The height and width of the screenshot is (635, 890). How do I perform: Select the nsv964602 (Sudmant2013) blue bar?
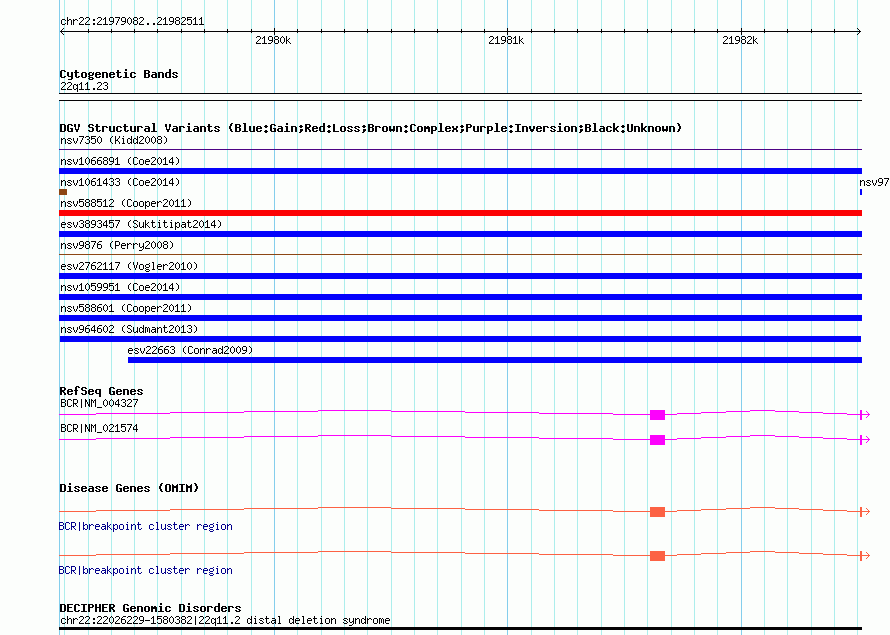point(460,339)
